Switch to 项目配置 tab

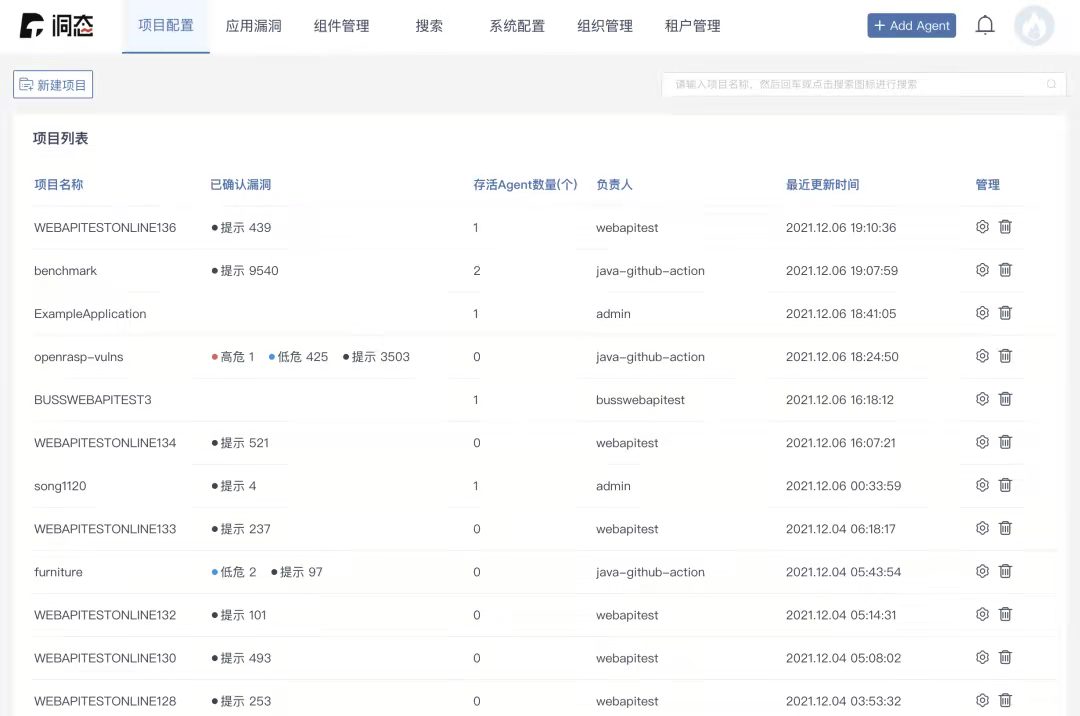165,25
